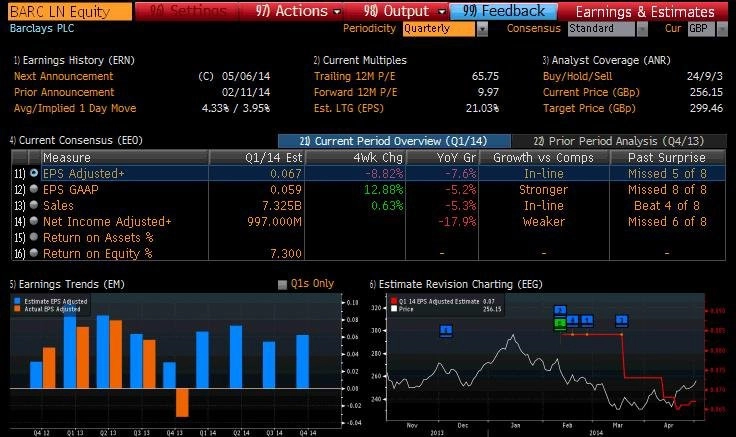This screenshot has width=736, height=437.
Task: Click the EPS GAAP 4Wk change 12.88%
Action: tap(383, 190)
